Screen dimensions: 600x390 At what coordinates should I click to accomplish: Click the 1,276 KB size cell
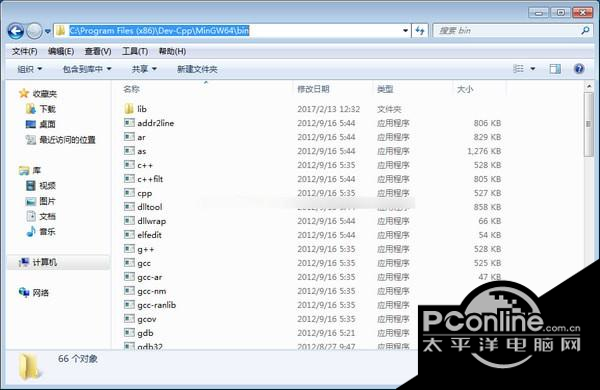point(484,151)
